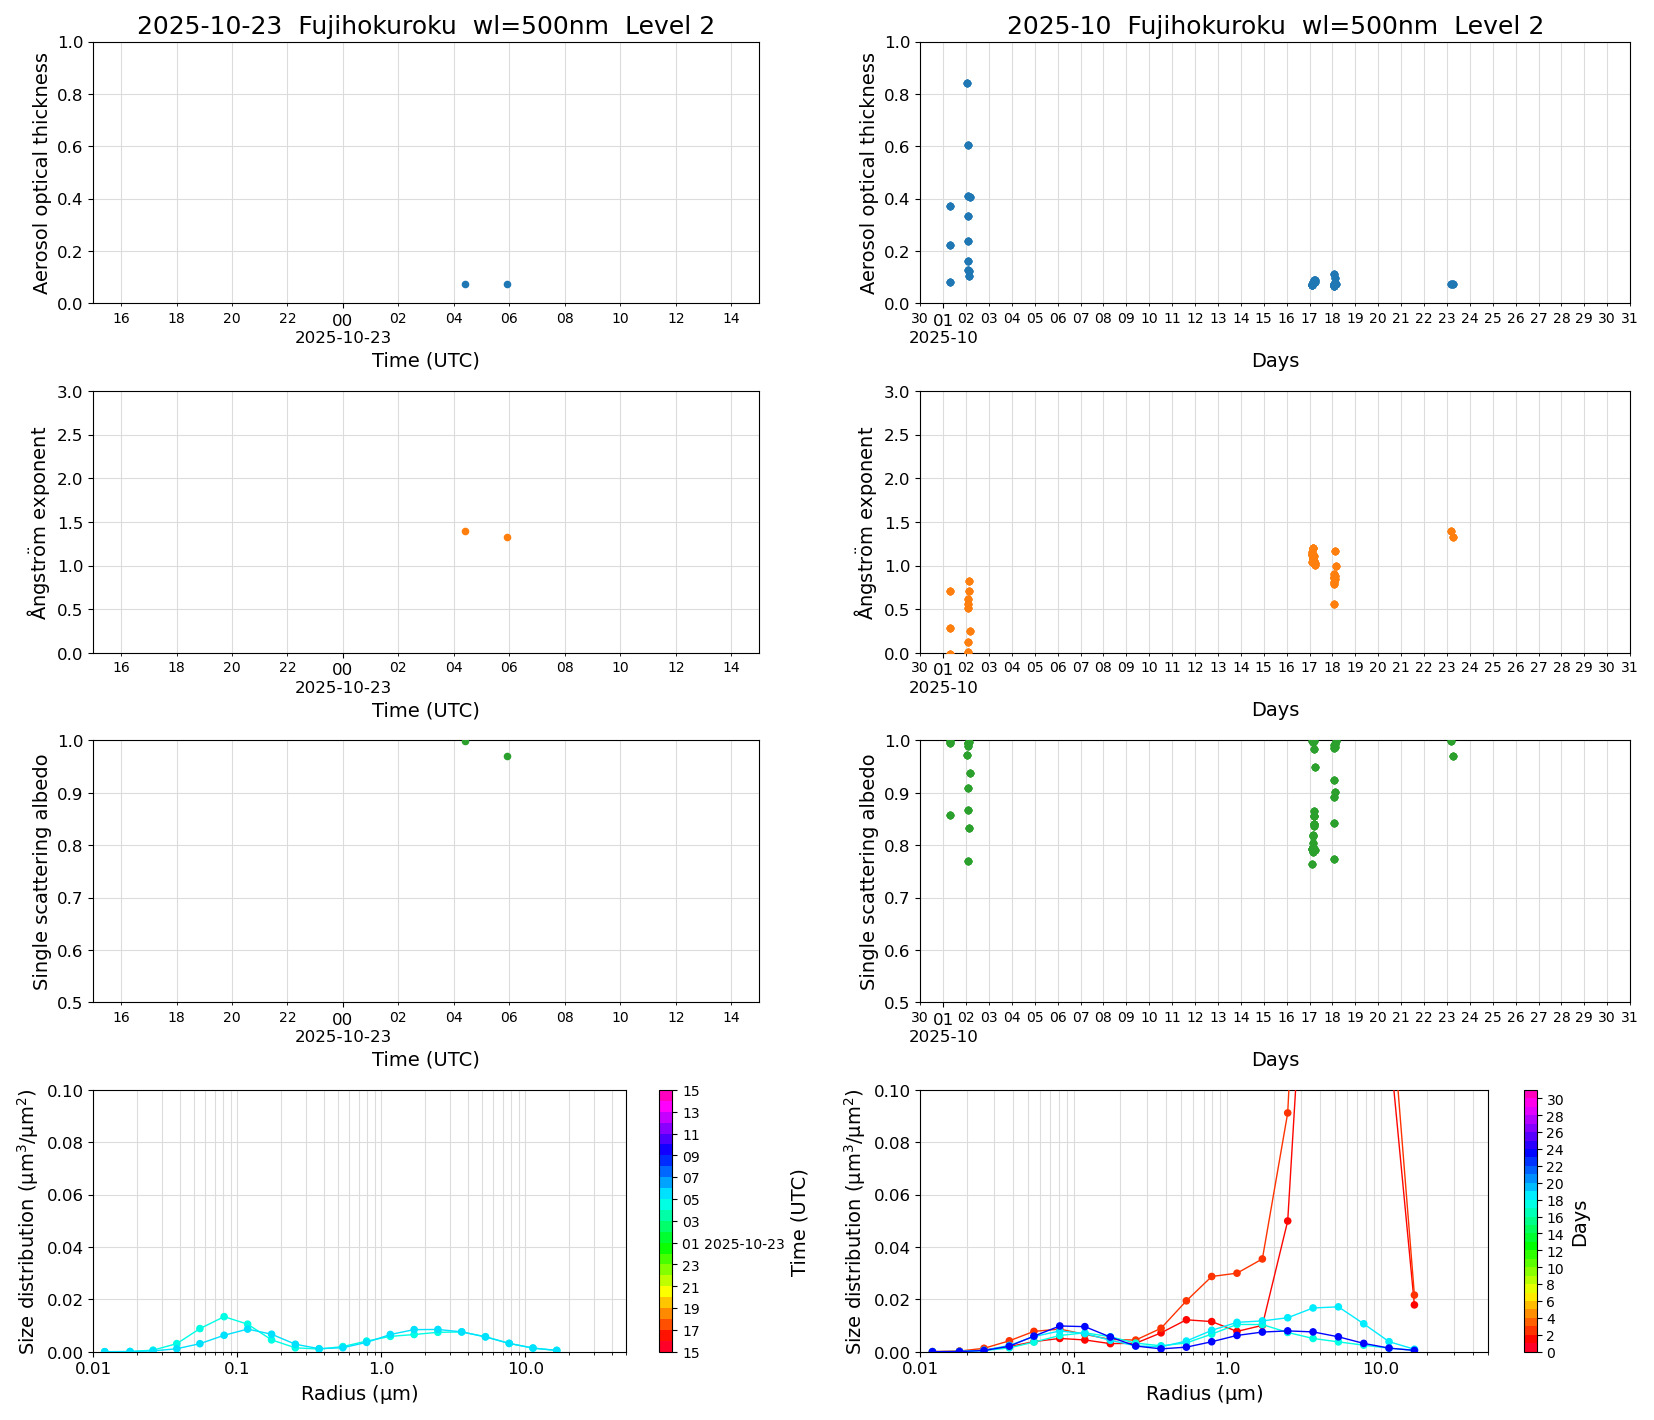The height and width of the screenshot is (1420, 1654).
Task: Select the cyan peak point in daily size distribution
Action: (x=224, y=1317)
